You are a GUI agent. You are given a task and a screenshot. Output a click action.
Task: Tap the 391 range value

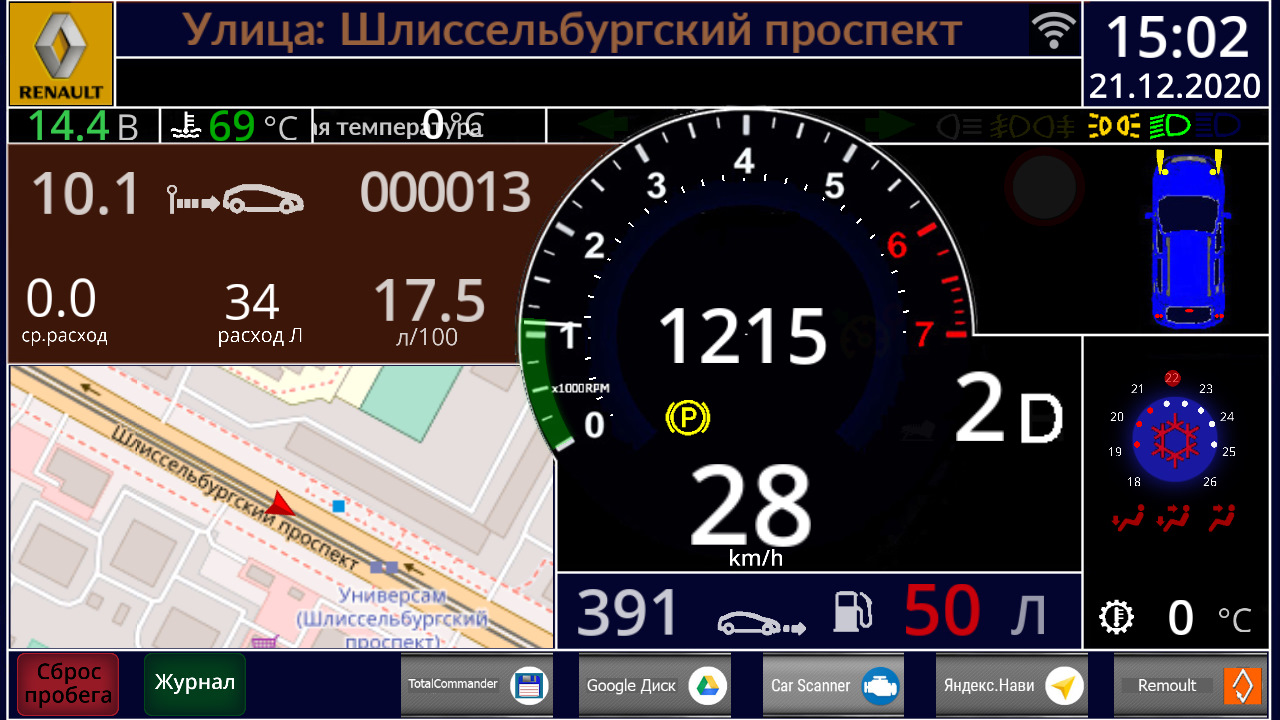point(628,613)
